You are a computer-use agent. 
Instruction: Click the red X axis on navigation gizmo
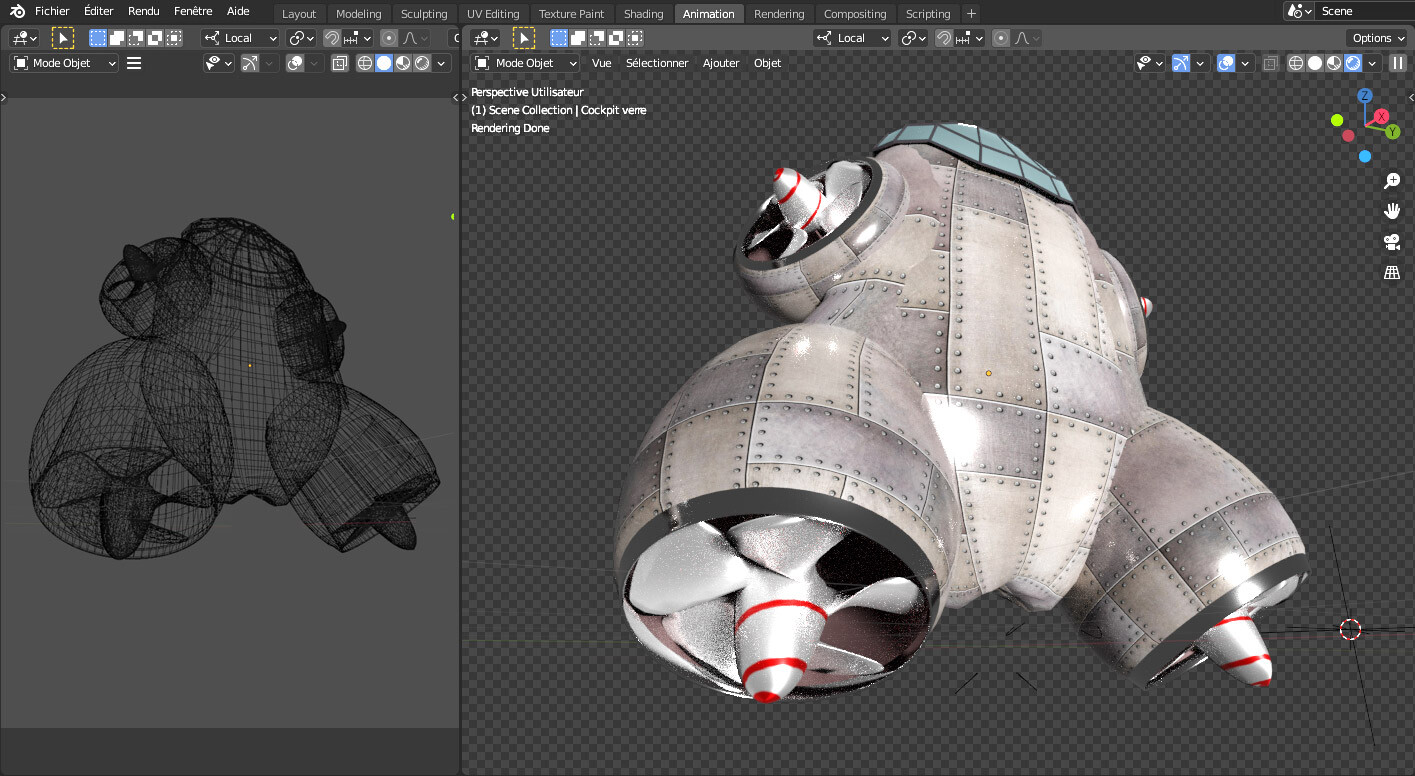point(1381,117)
